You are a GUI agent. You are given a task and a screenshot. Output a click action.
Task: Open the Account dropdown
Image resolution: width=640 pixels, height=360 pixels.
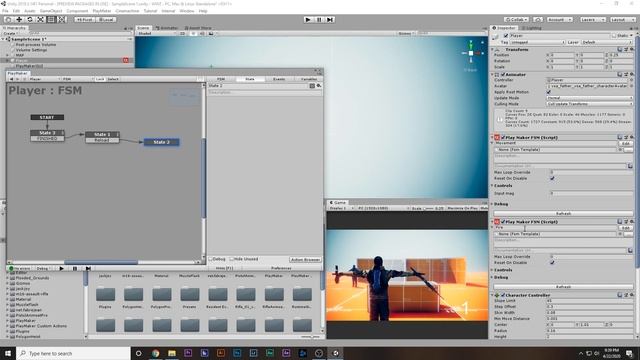click(x=559, y=20)
